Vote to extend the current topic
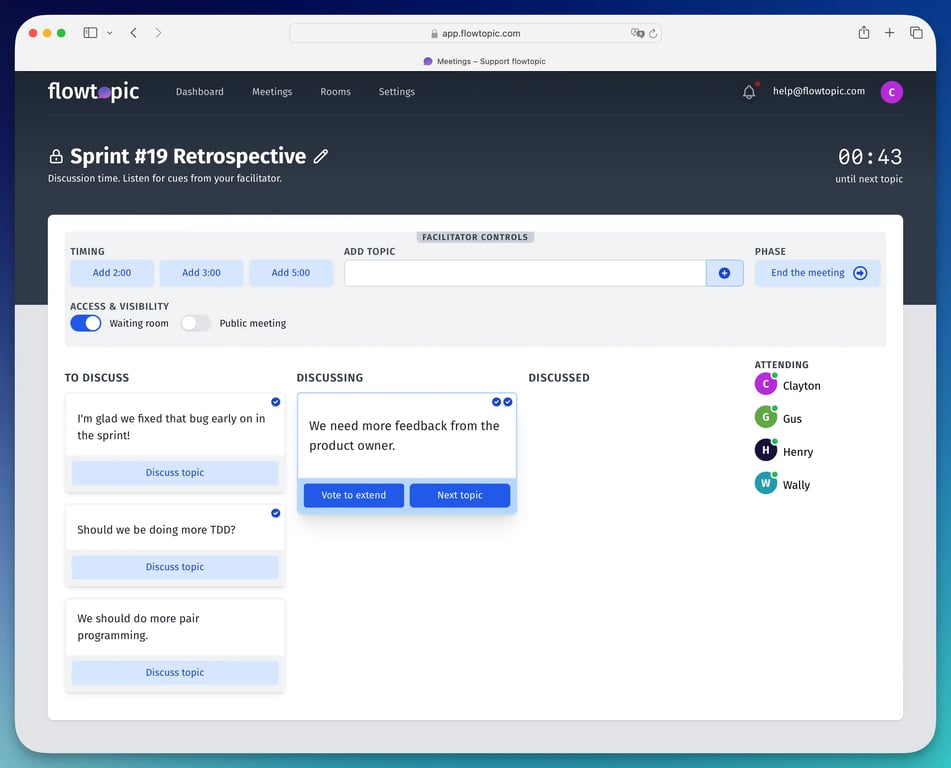This screenshot has width=951, height=768. click(x=354, y=495)
